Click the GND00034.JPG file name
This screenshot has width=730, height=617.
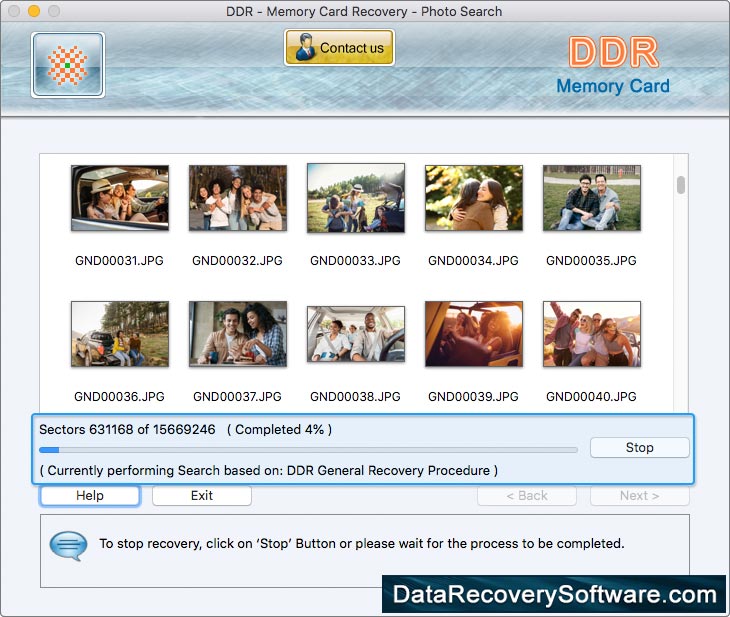(x=473, y=260)
